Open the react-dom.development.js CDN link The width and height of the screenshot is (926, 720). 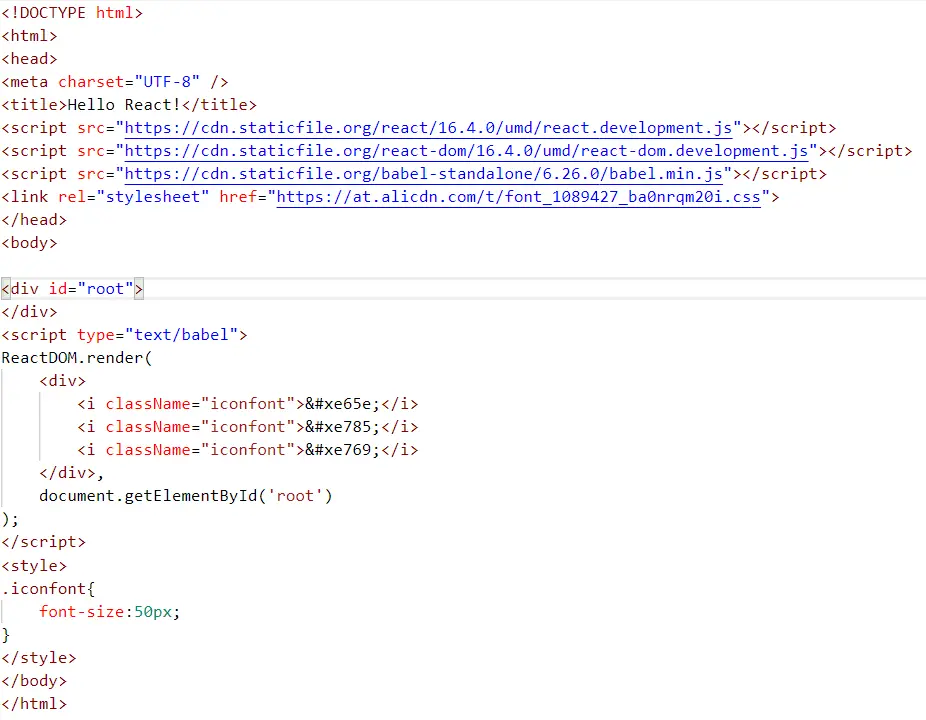pos(466,151)
